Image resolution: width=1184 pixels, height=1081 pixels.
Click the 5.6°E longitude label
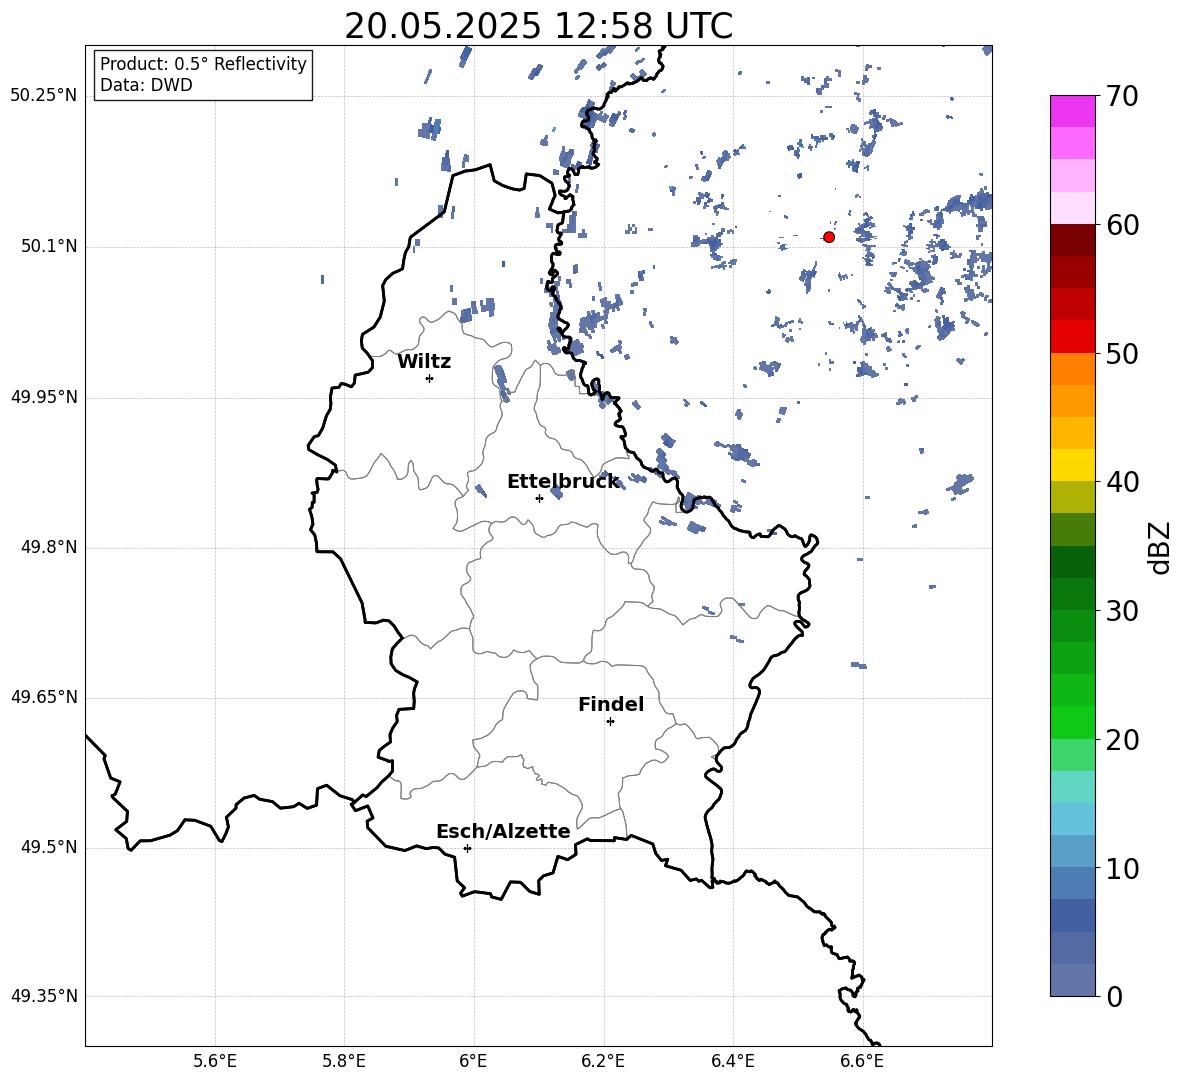coord(214,1061)
